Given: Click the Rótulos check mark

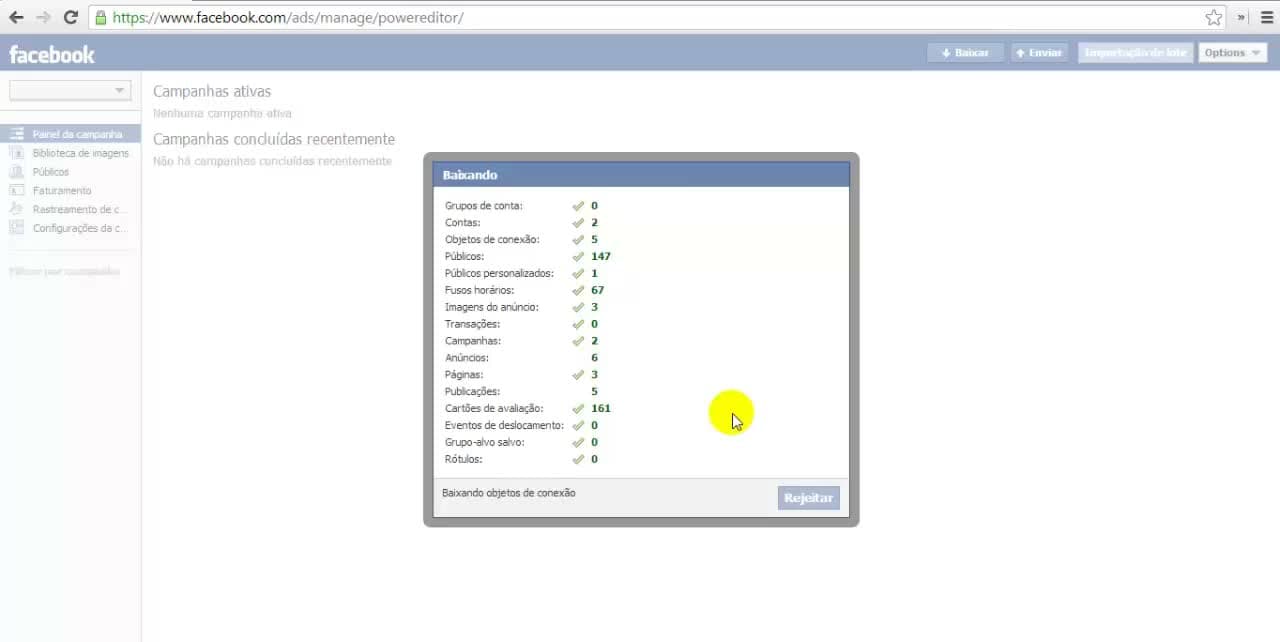Looking at the screenshot, I should [x=578, y=460].
